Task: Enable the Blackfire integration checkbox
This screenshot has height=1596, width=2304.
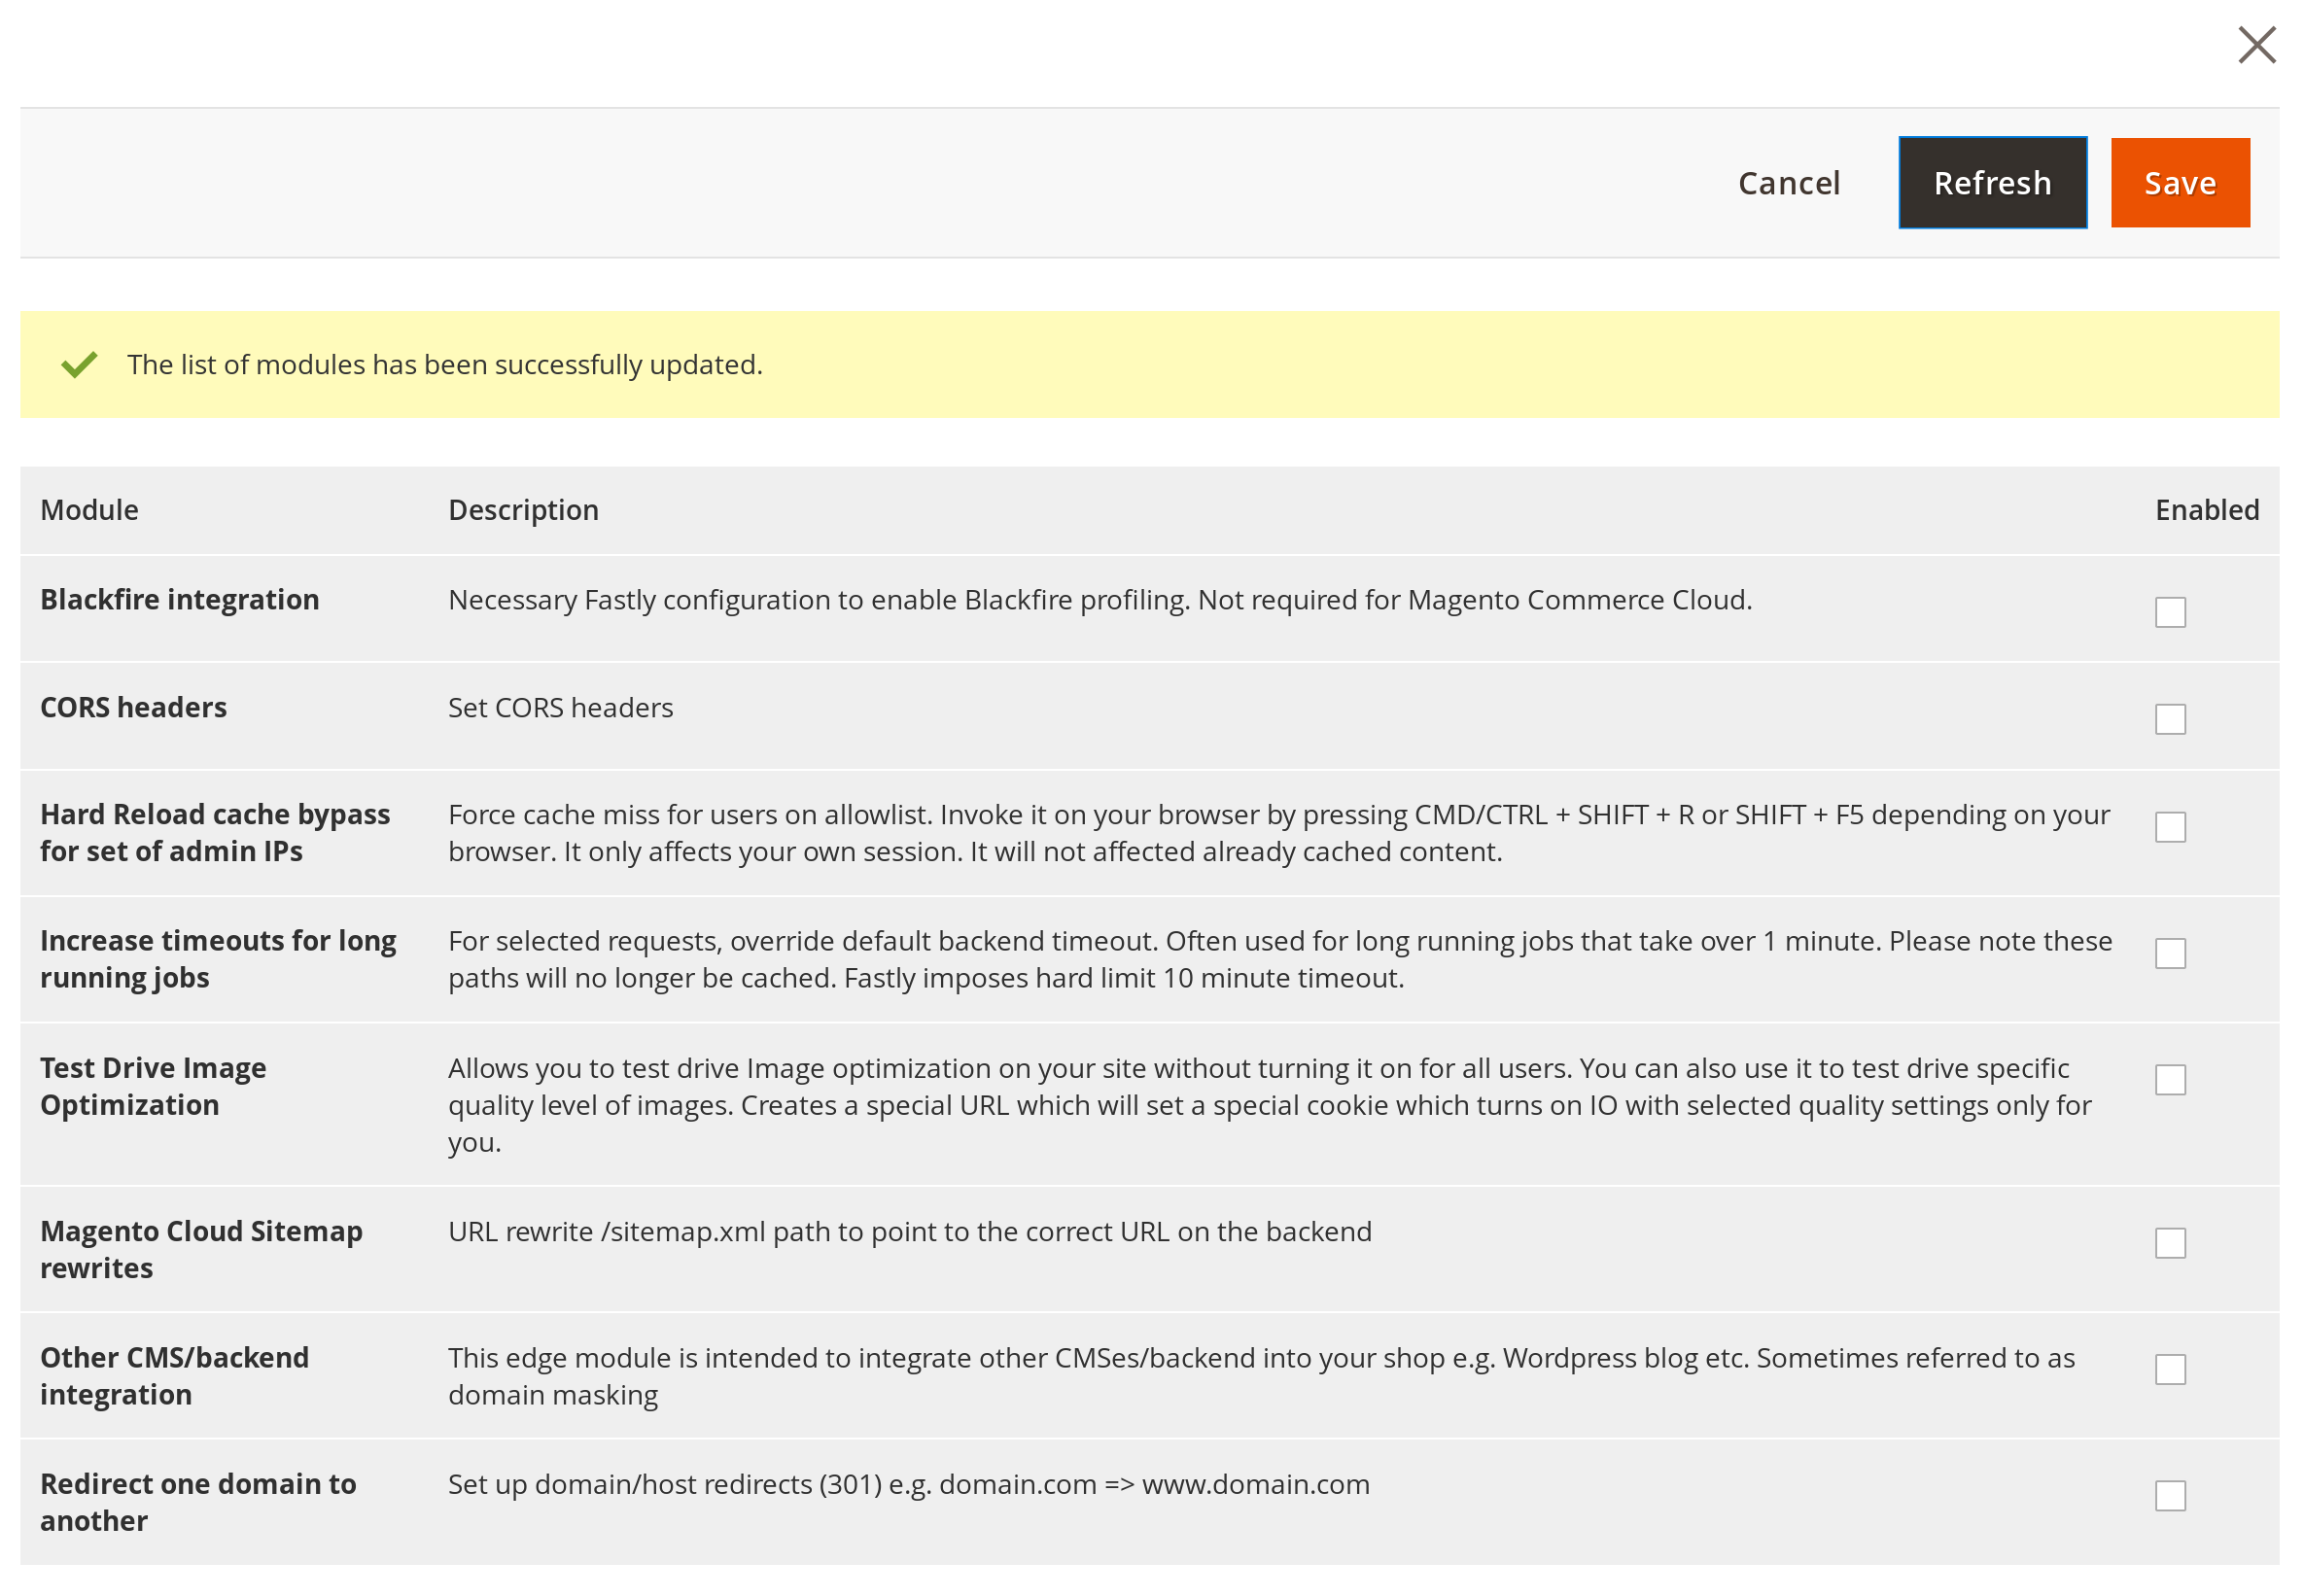Action: pyautogui.click(x=2169, y=612)
